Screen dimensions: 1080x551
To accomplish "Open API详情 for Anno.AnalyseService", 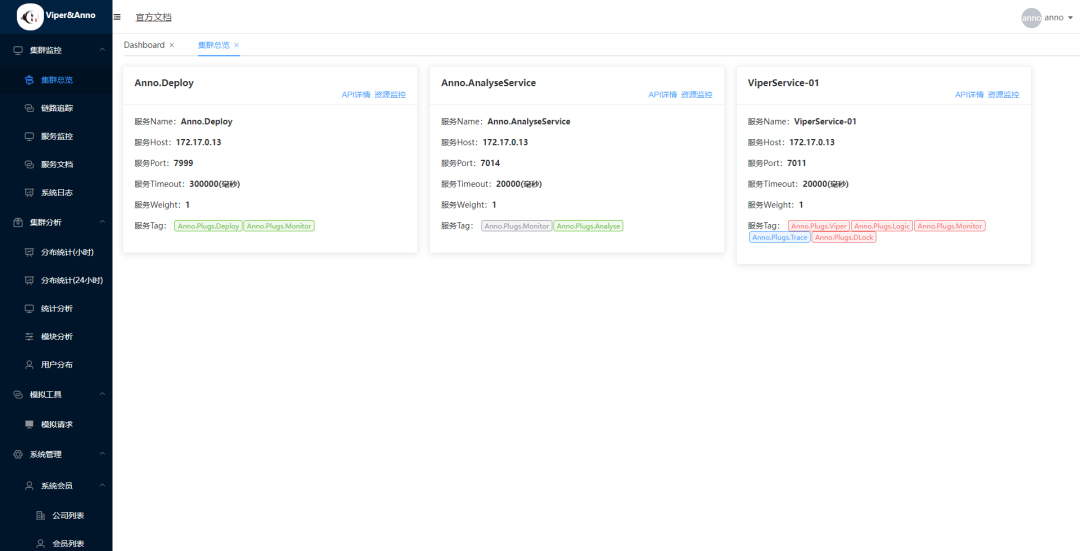I will pyautogui.click(x=662, y=95).
